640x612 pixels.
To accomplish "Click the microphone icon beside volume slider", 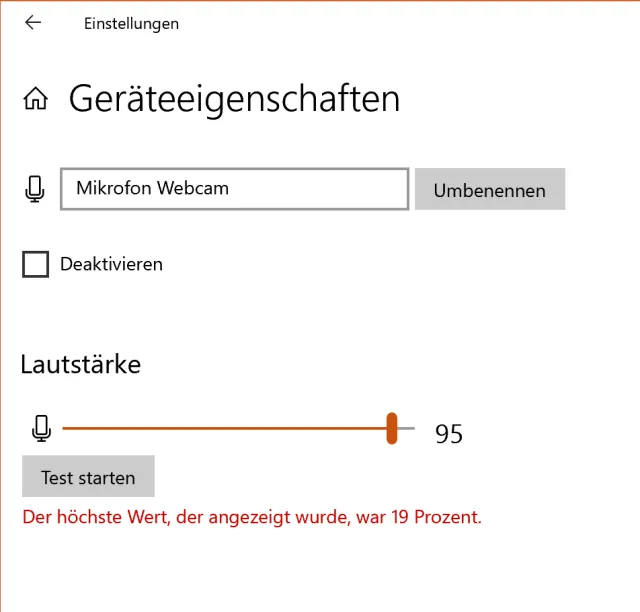I will 41,429.
